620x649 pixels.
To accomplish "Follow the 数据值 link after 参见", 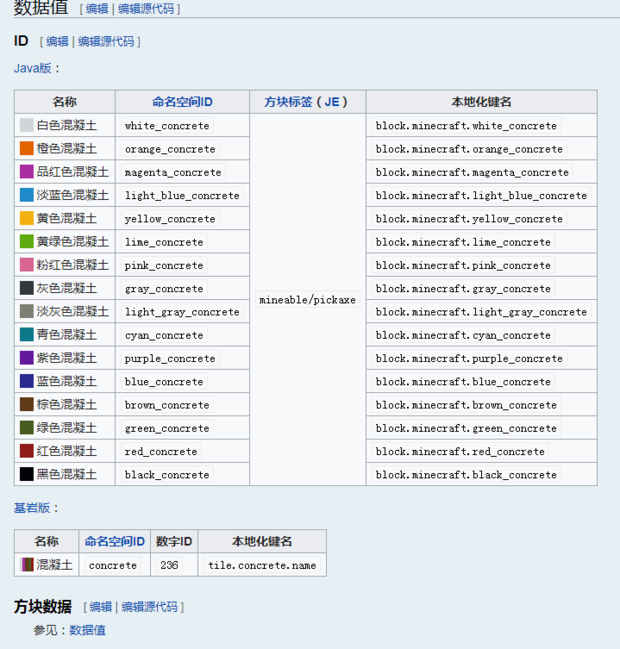I will click(x=87, y=630).
